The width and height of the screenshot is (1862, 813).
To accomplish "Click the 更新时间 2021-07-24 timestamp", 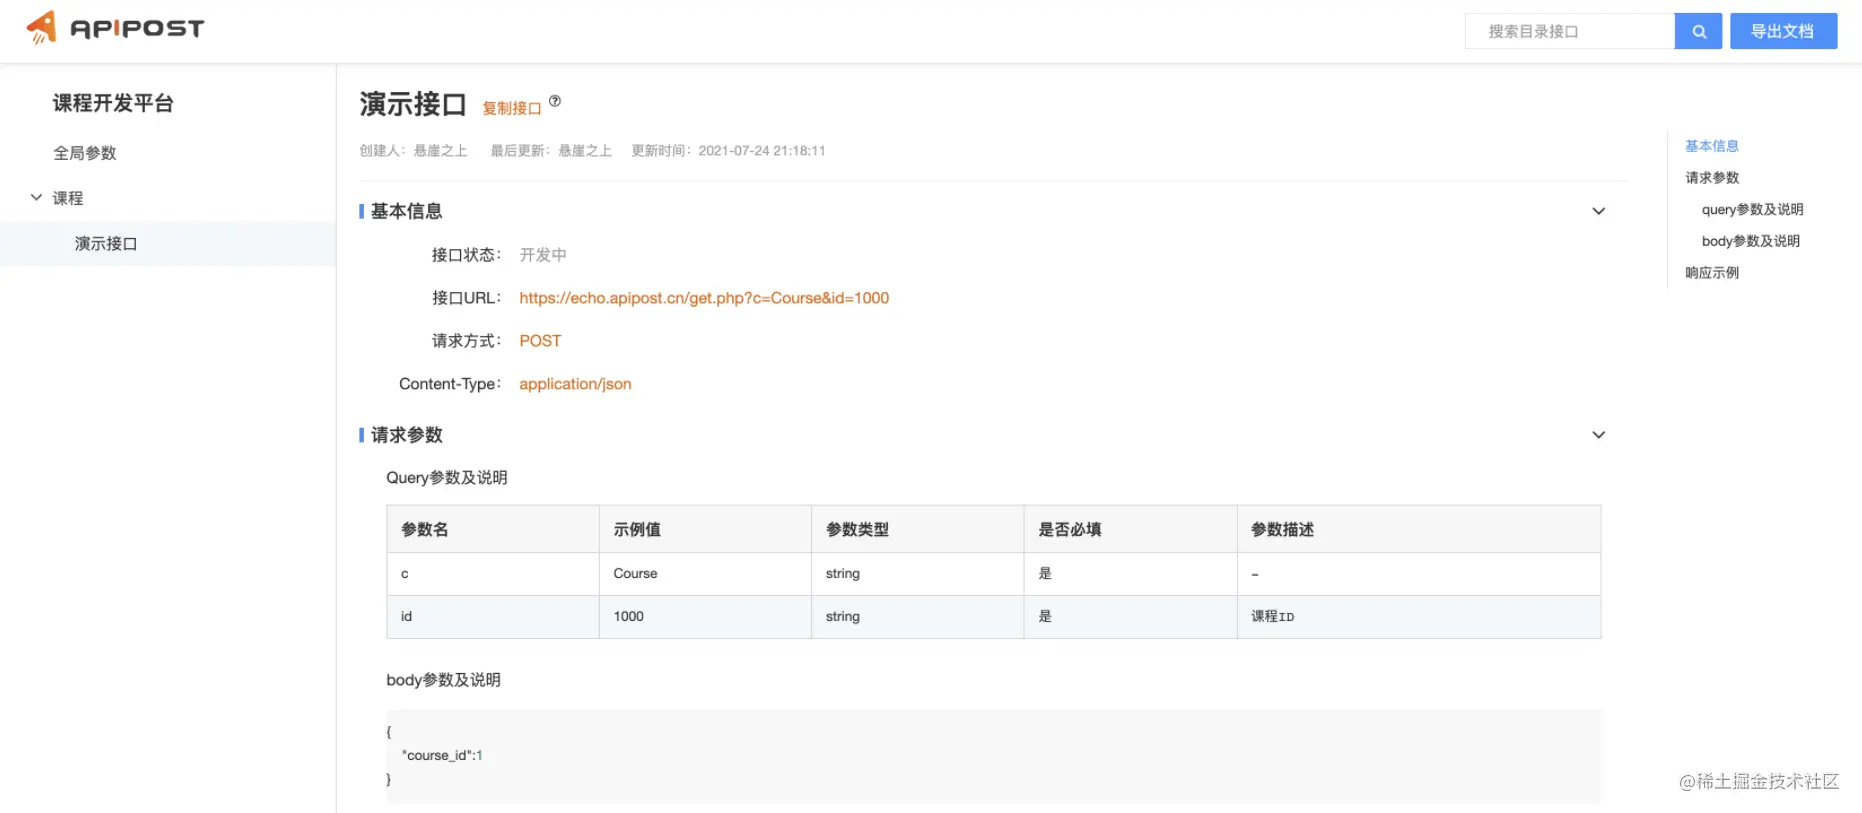I will point(728,151).
